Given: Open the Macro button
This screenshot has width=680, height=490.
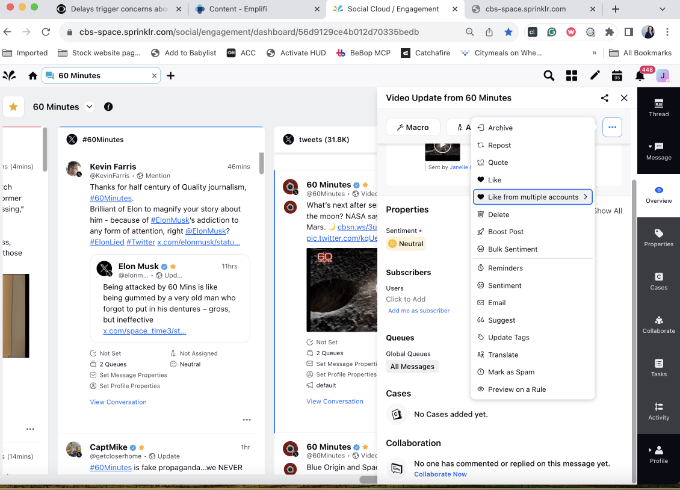Looking at the screenshot, I should pyautogui.click(x=413, y=127).
